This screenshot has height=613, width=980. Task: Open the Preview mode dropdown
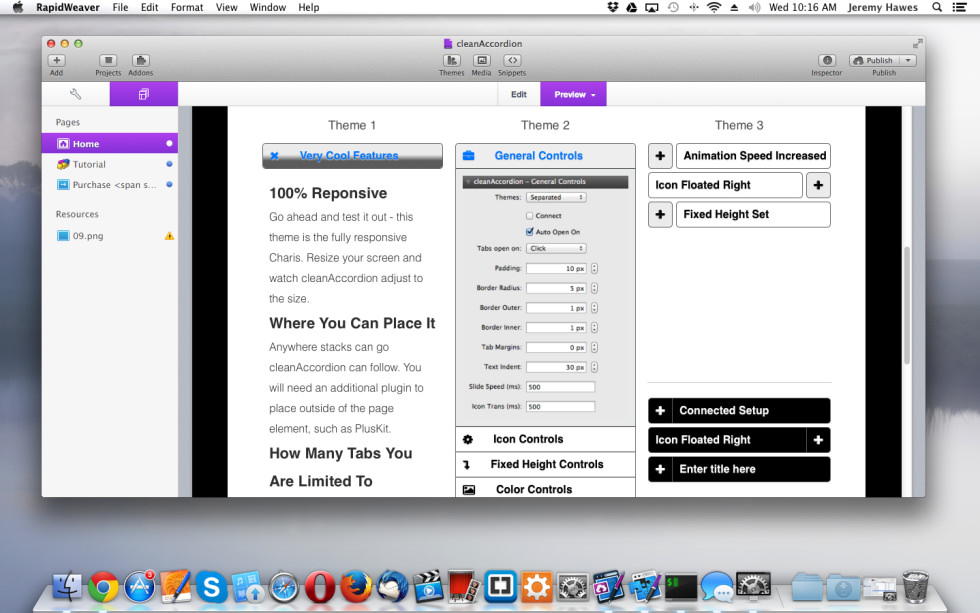pos(574,94)
